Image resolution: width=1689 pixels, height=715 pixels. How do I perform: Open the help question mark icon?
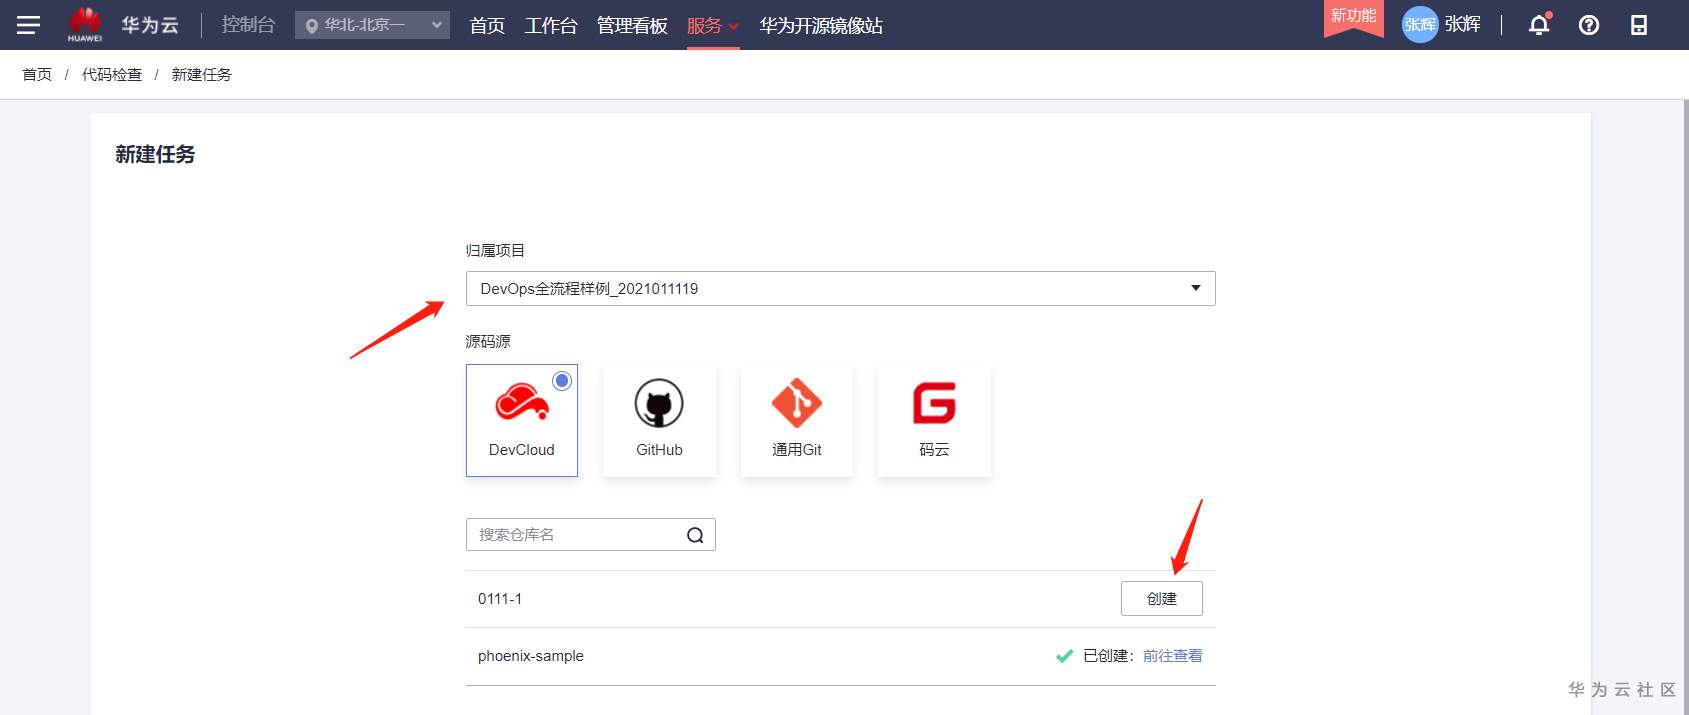coord(1589,25)
